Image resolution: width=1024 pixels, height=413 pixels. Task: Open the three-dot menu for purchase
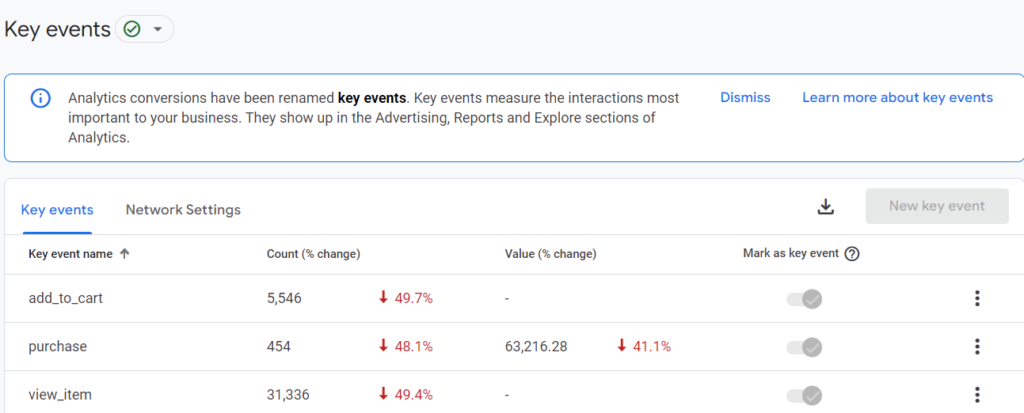[977, 346]
